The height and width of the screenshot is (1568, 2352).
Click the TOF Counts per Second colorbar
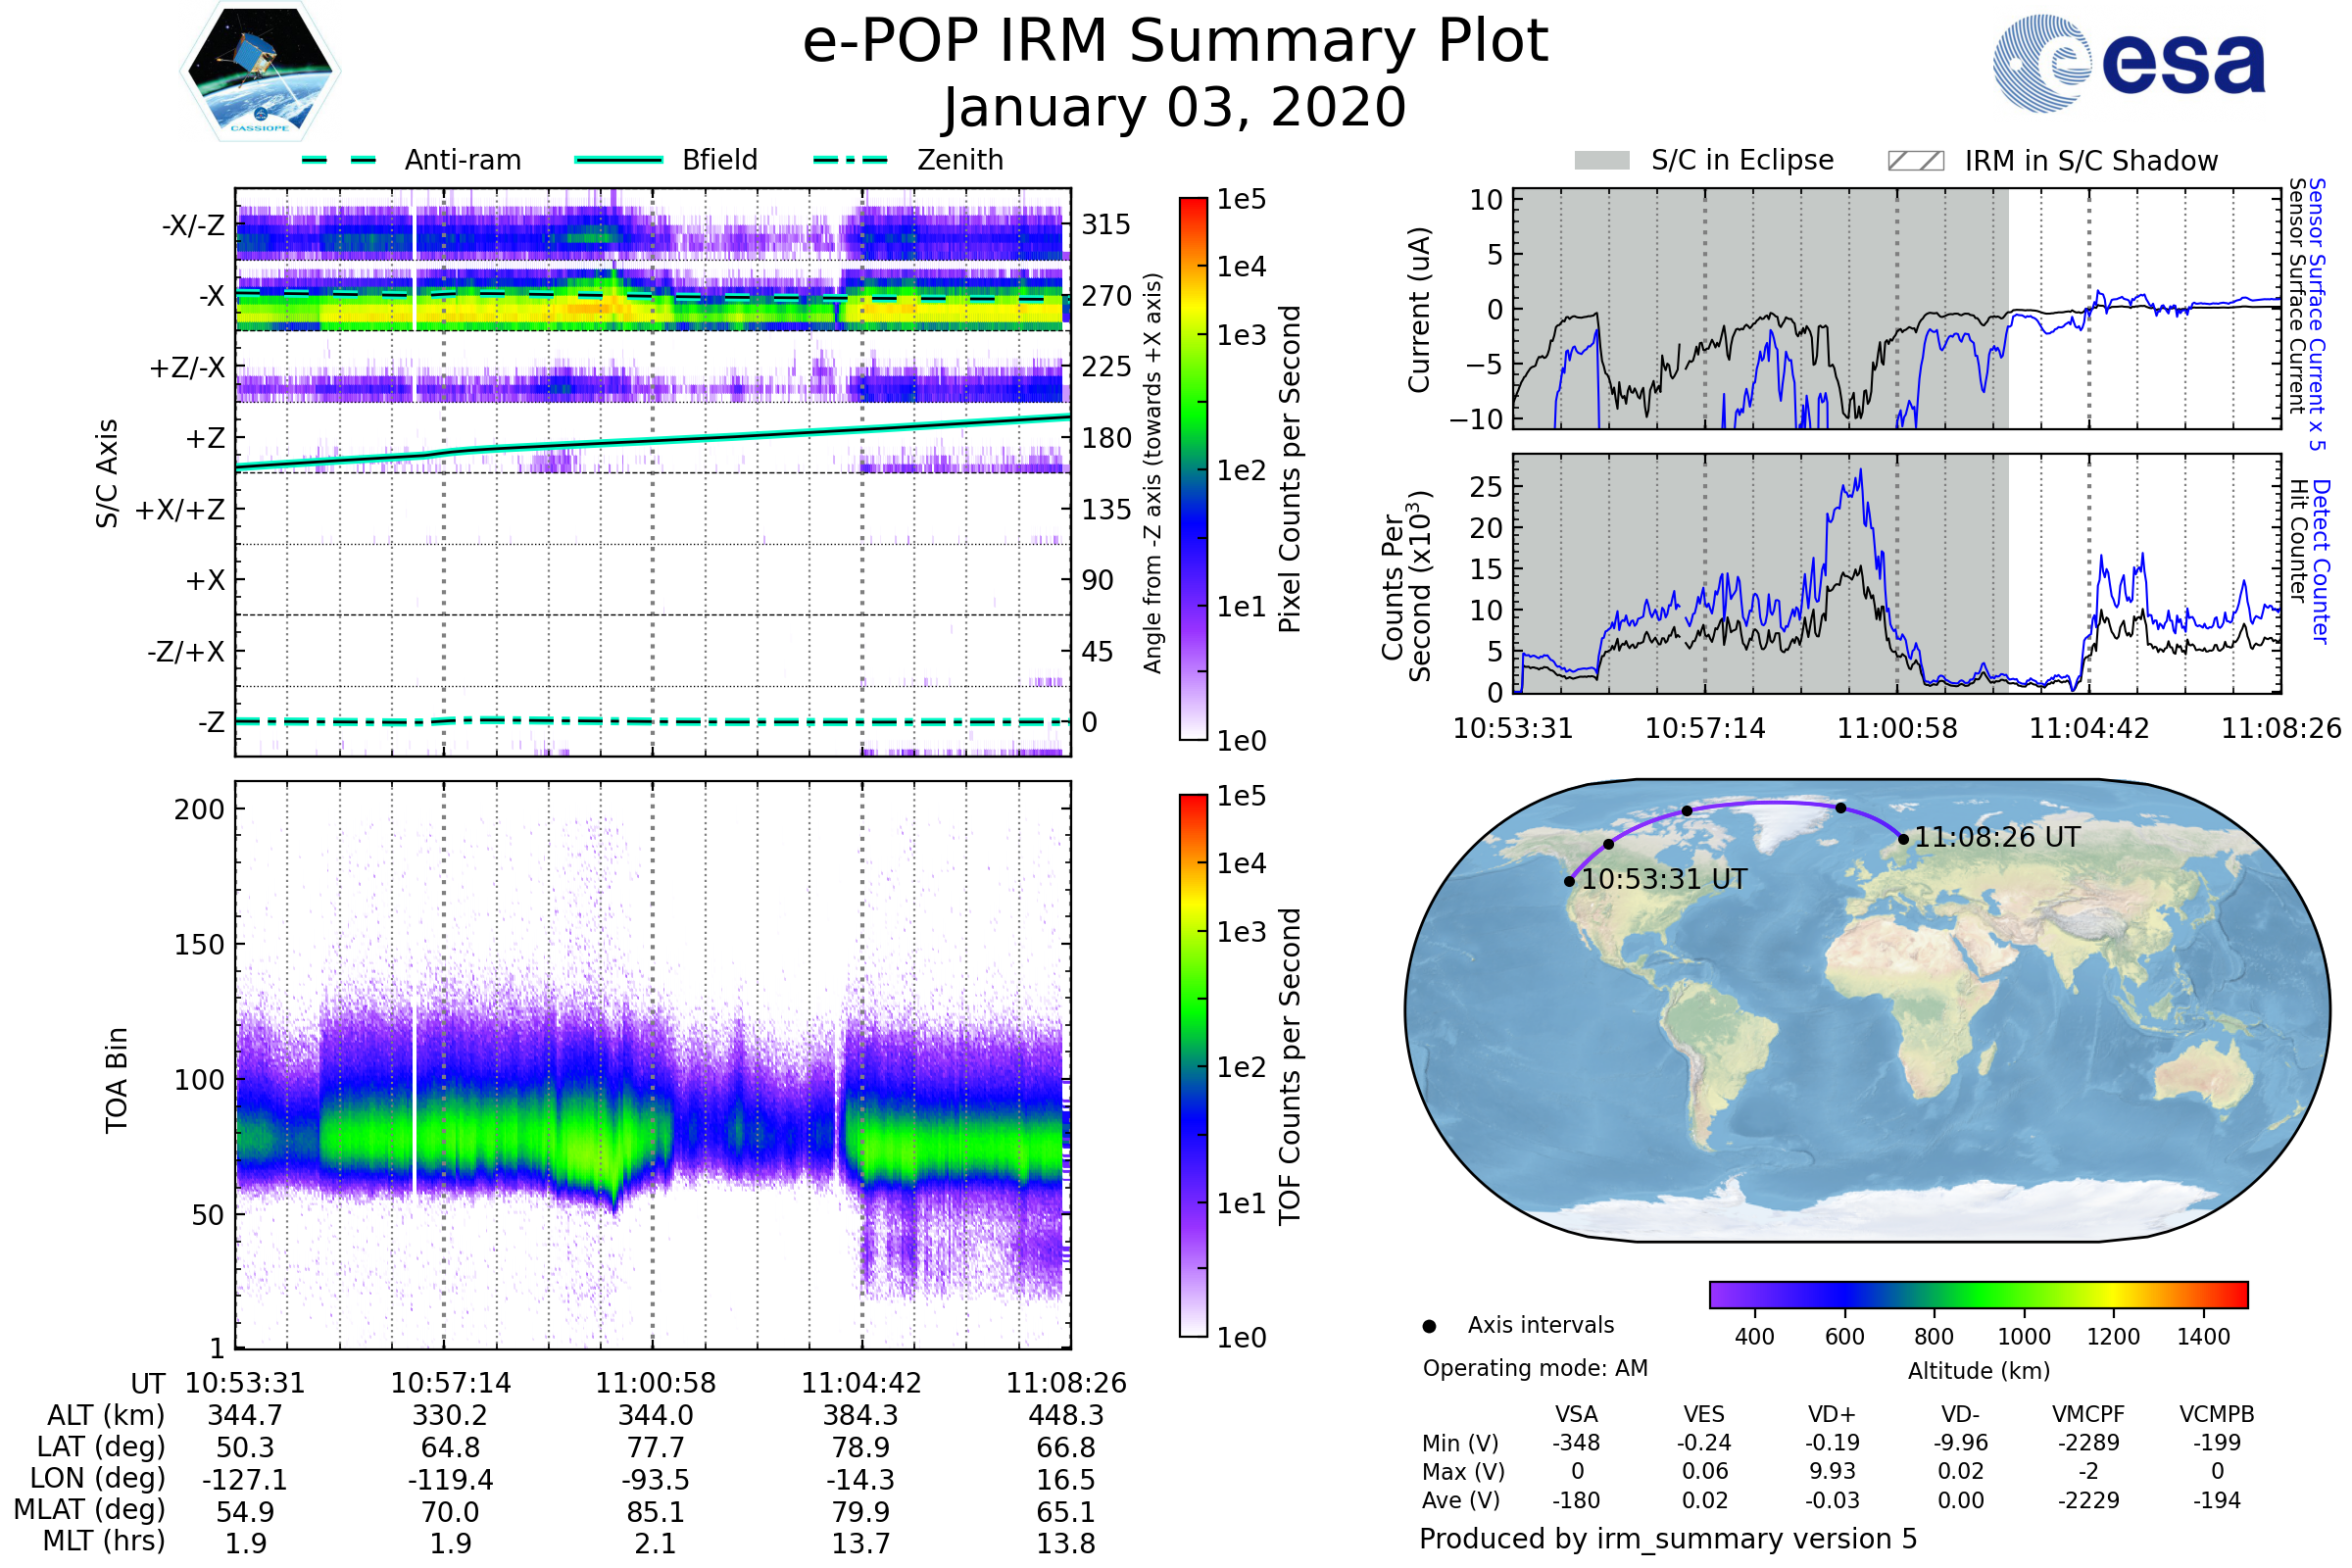pos(1193,1065)
